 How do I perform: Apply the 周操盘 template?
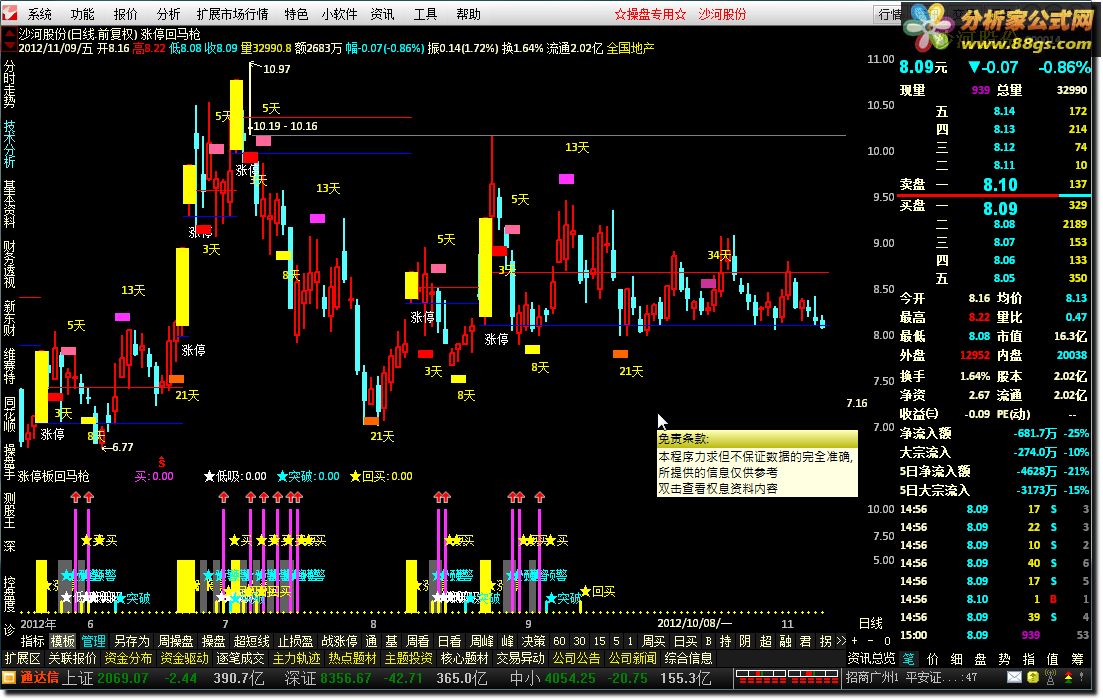(175, 641)
